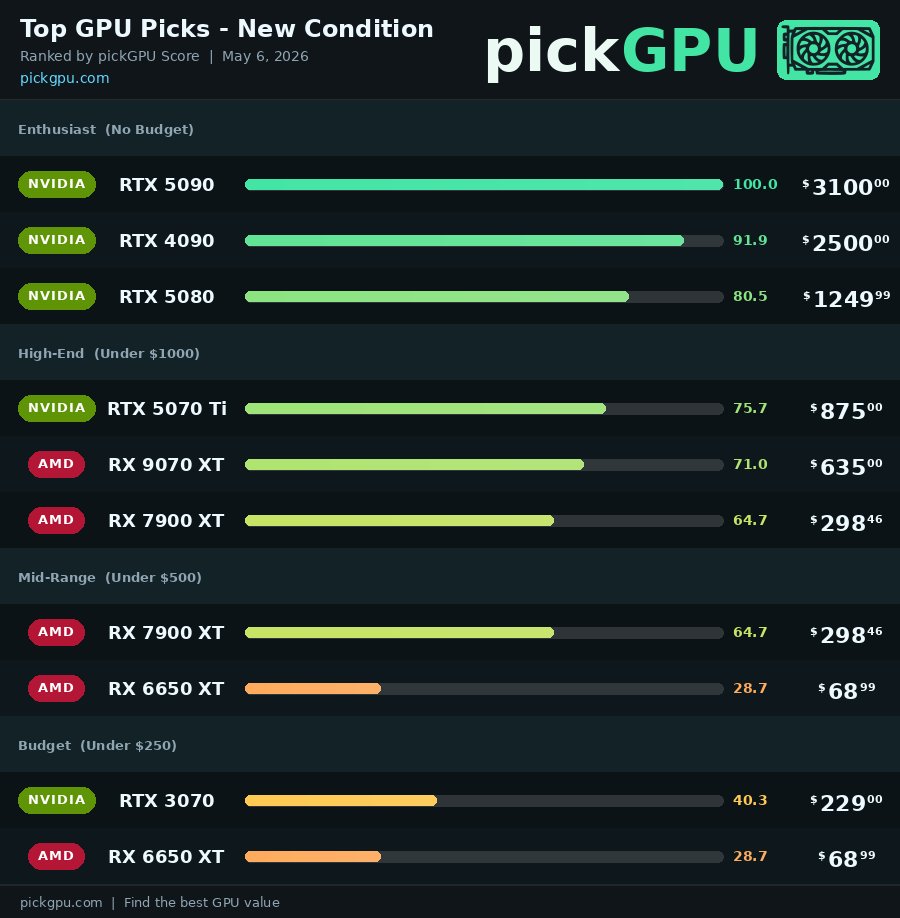The image size is (900, 918).
Task: Click the $3100 price of the RTX 5090
Action: pos(846,187)
